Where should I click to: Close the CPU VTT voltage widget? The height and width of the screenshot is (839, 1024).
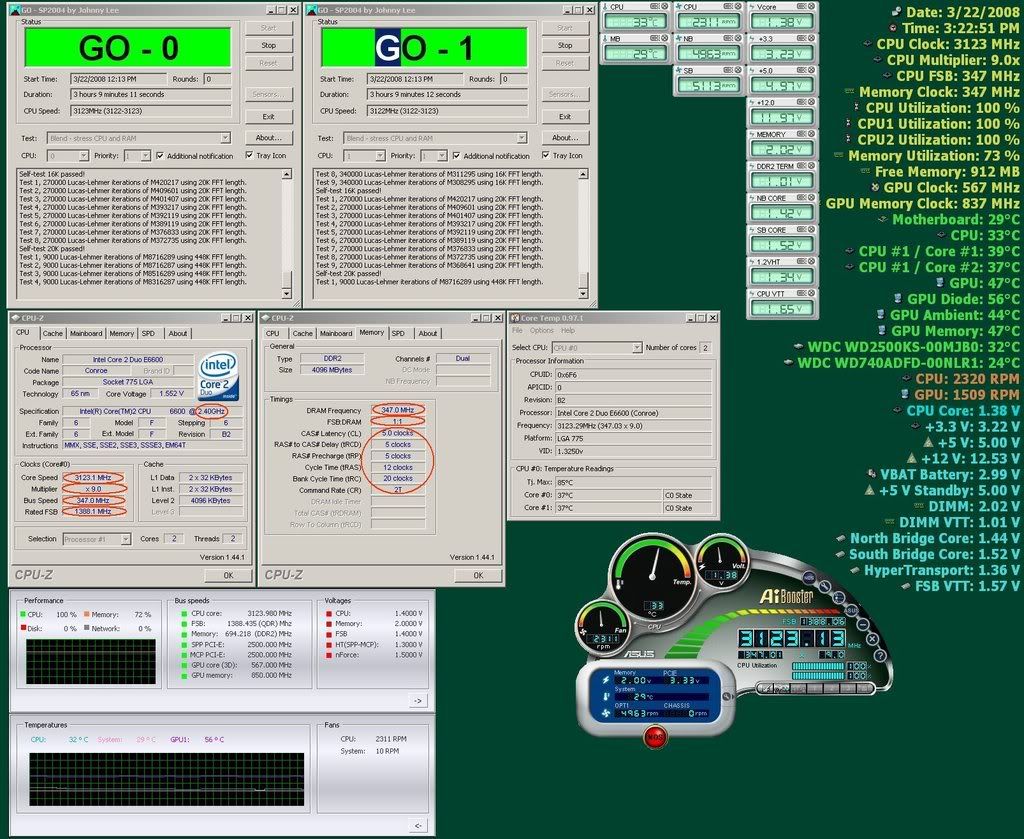(x=811, y=294)
